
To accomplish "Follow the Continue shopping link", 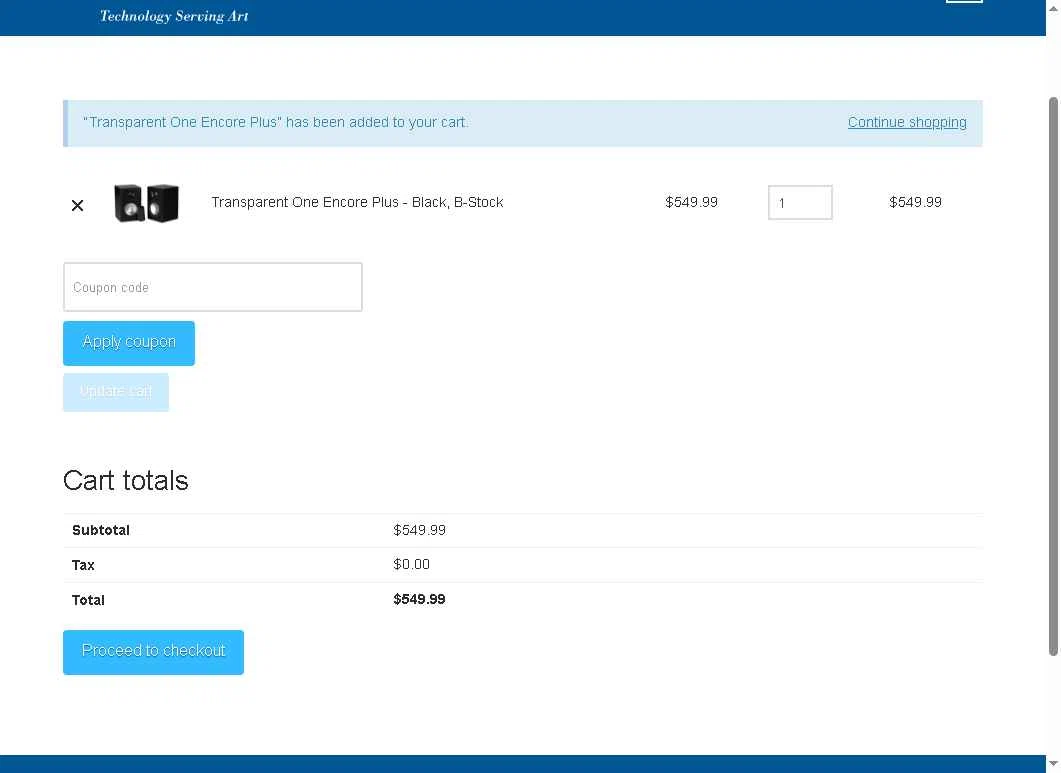I will click(x=907, y=123).
